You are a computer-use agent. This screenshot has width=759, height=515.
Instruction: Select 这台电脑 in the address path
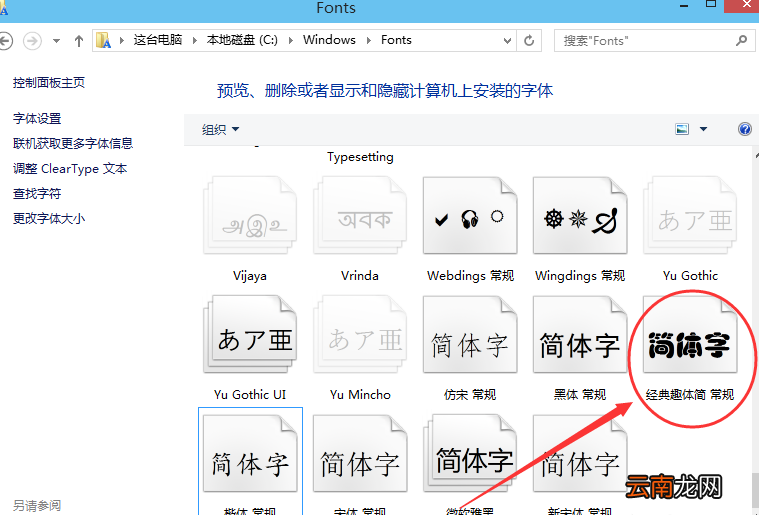158,40
